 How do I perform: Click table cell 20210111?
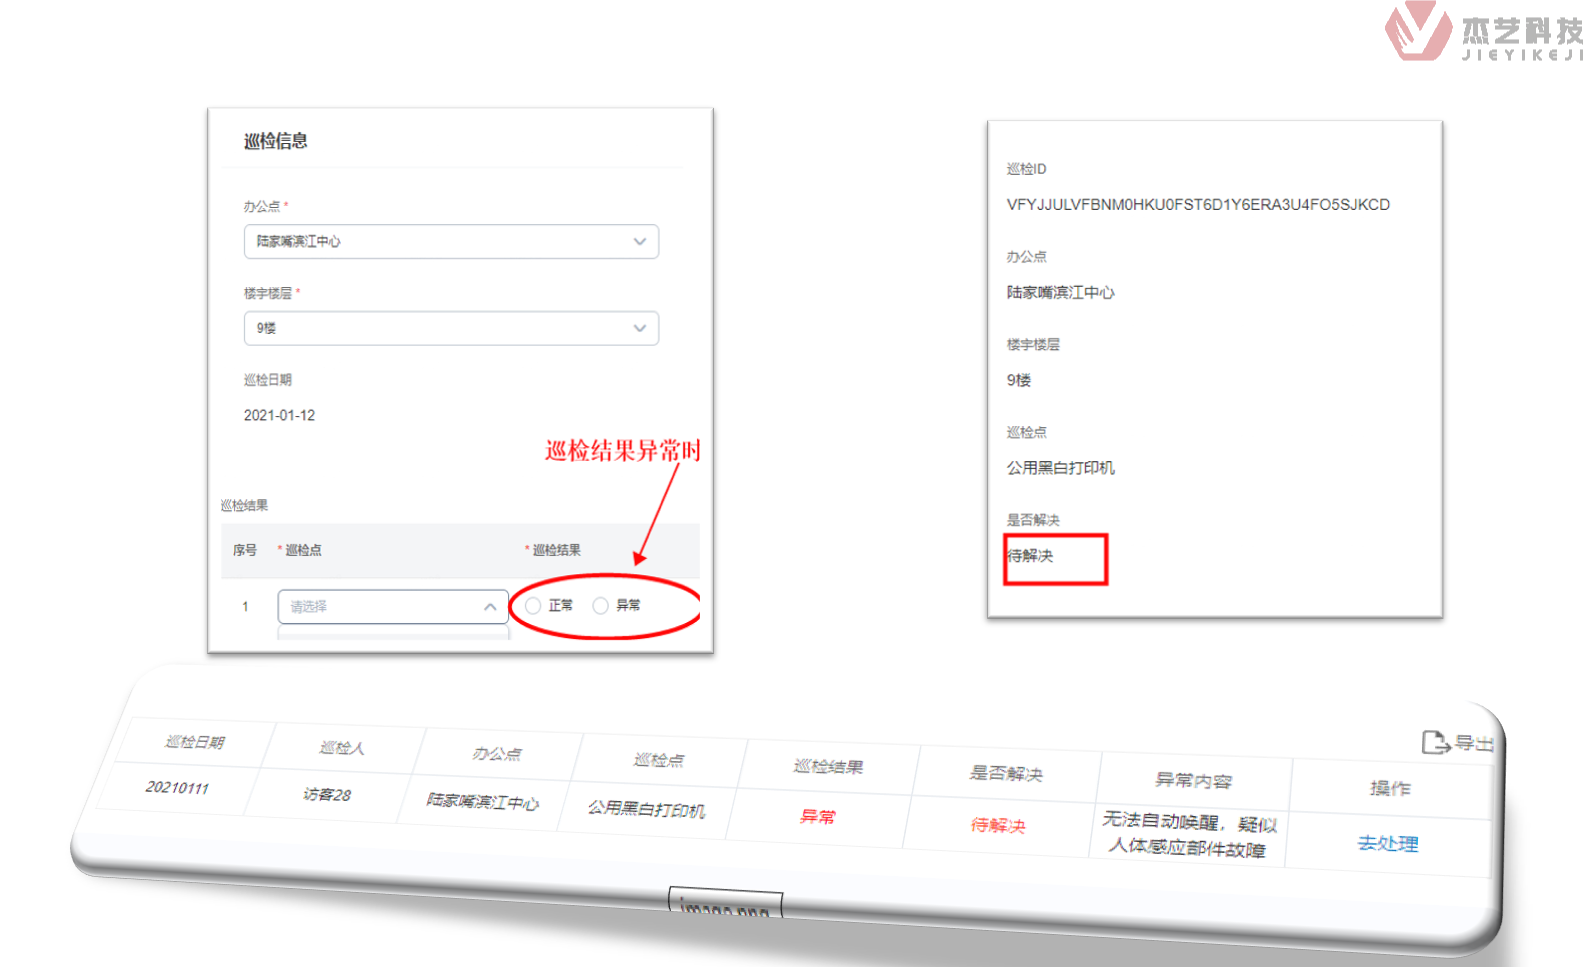click(177, 787)
